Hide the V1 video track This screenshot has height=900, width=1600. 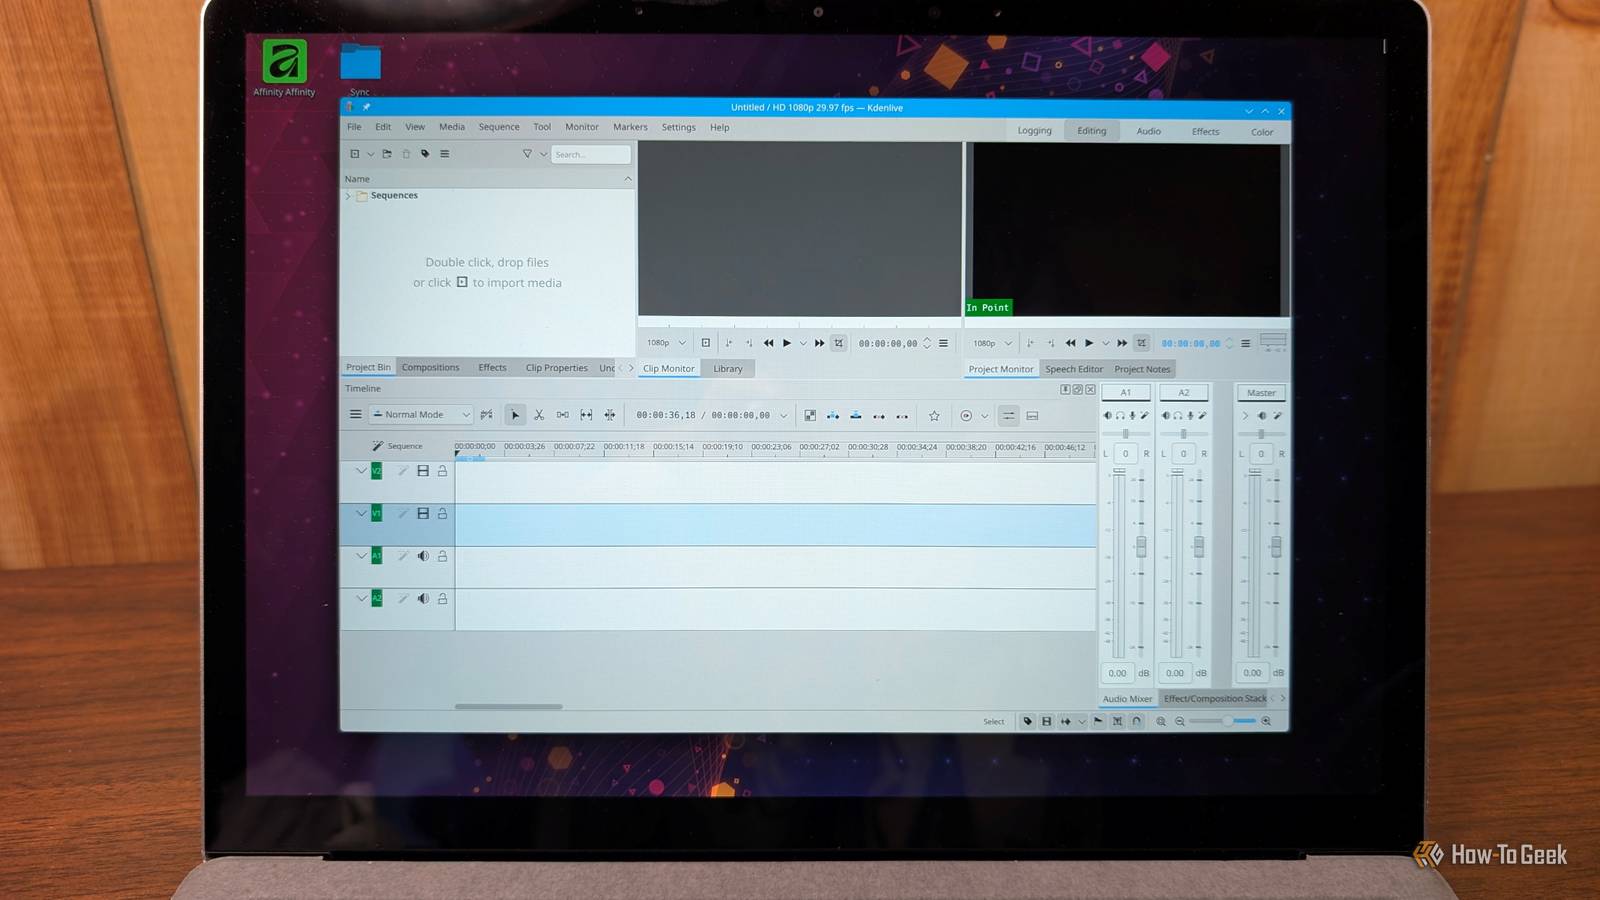423,513
